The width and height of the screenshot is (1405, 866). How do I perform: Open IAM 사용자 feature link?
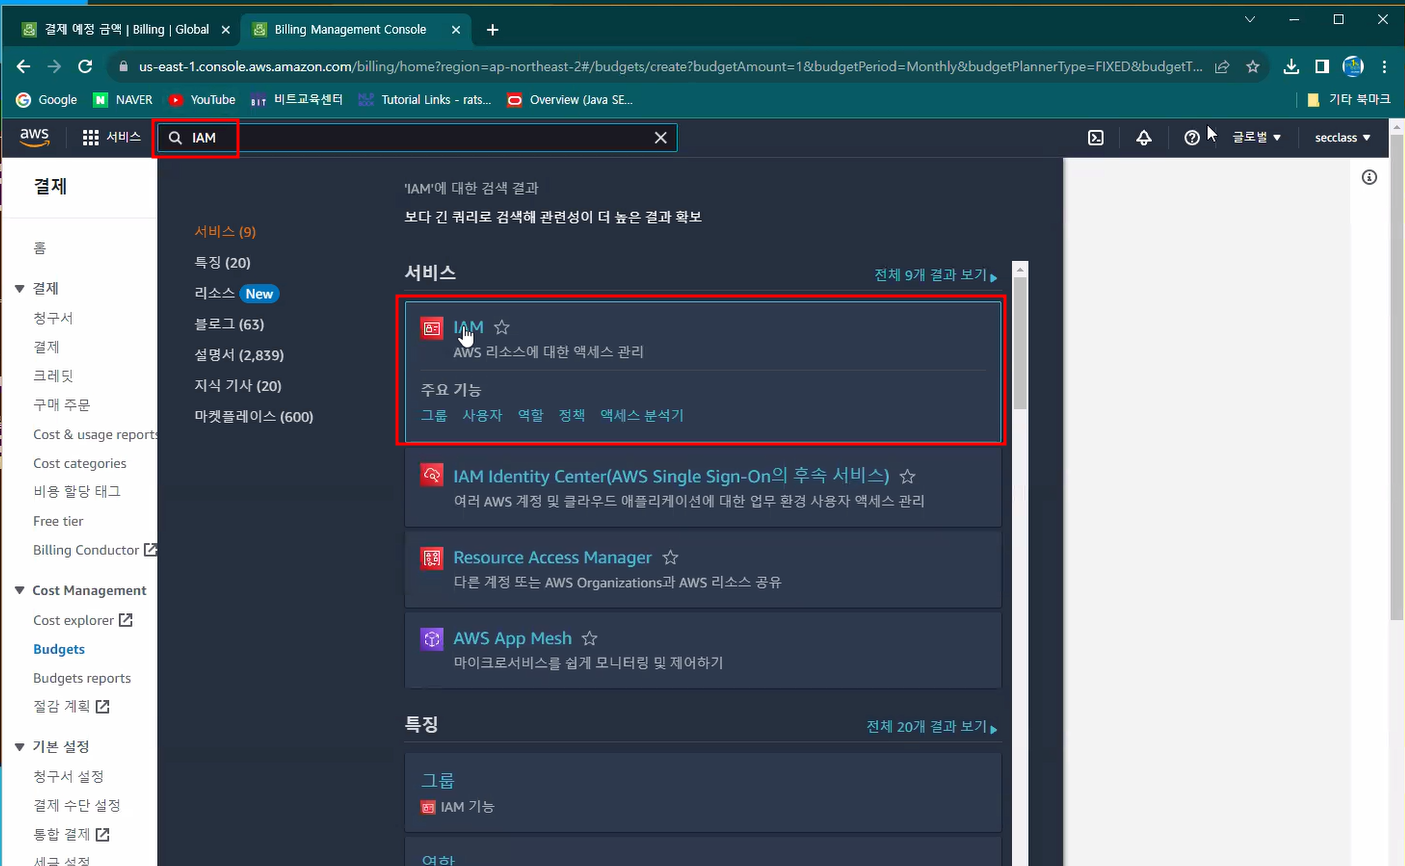[x=482, y=416]
